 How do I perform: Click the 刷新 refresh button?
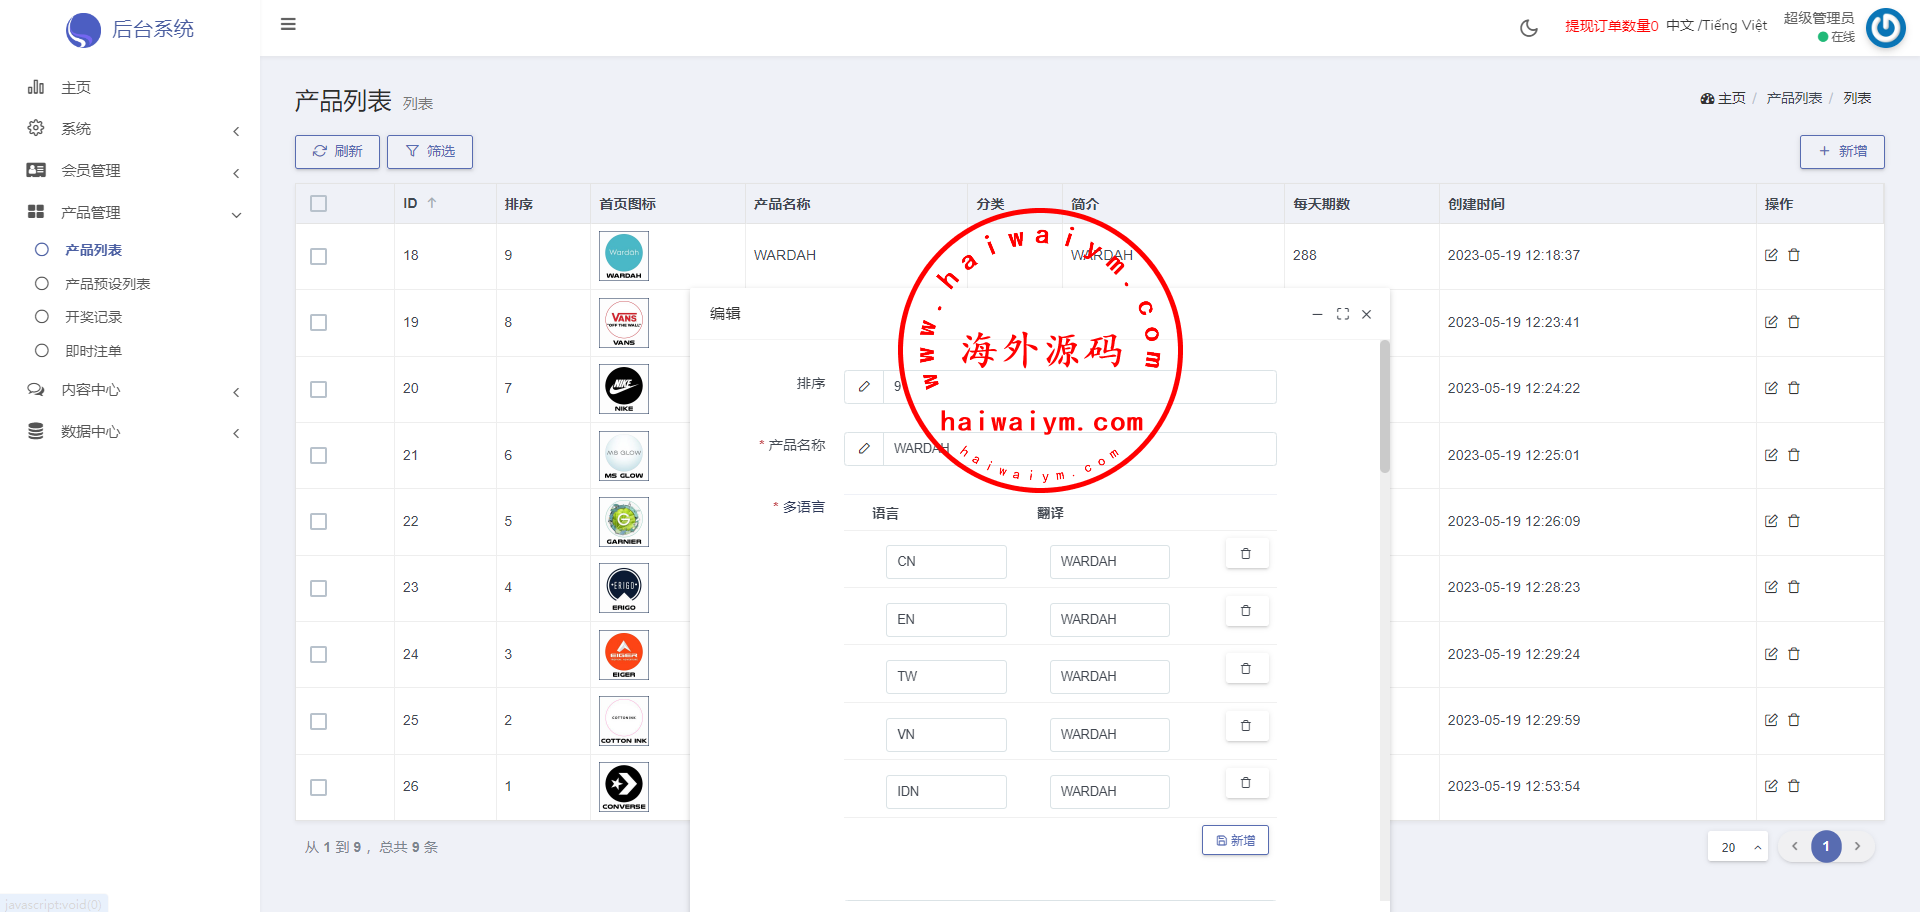coord(337,152)
